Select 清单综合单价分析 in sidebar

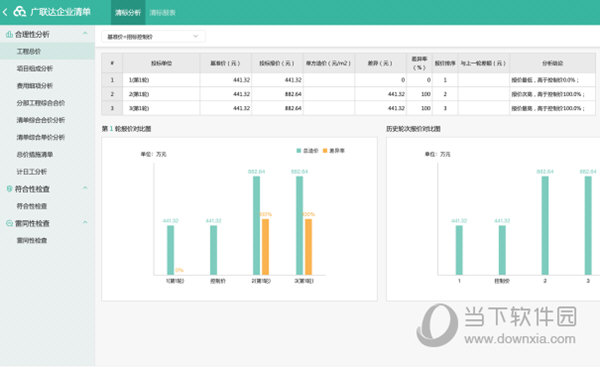click(41, 137)
